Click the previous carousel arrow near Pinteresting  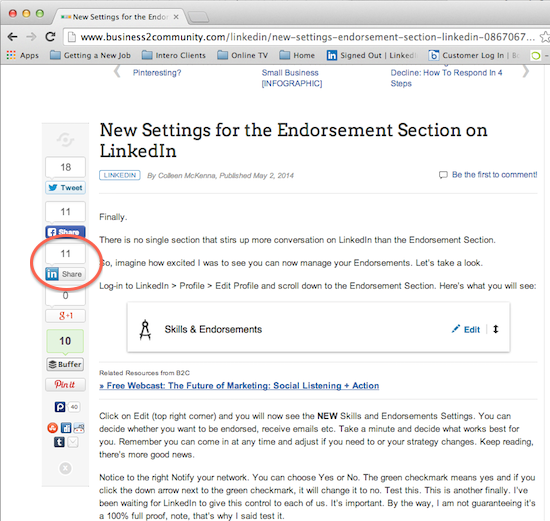tap(117, 72)
